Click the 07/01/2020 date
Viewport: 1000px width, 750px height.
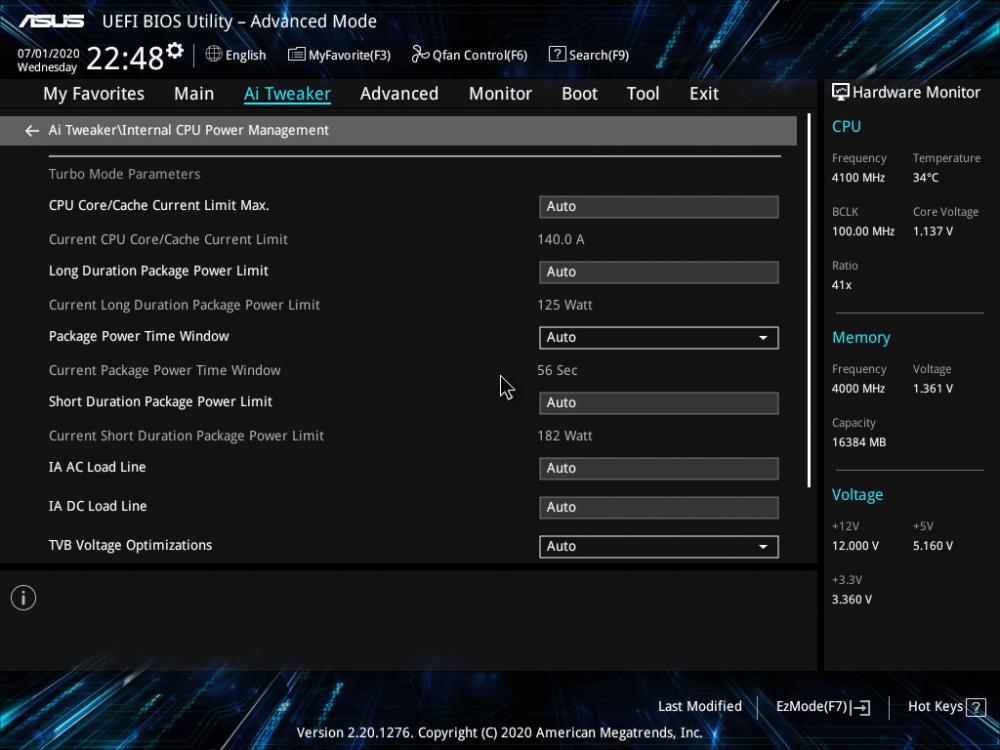[48, 54]
